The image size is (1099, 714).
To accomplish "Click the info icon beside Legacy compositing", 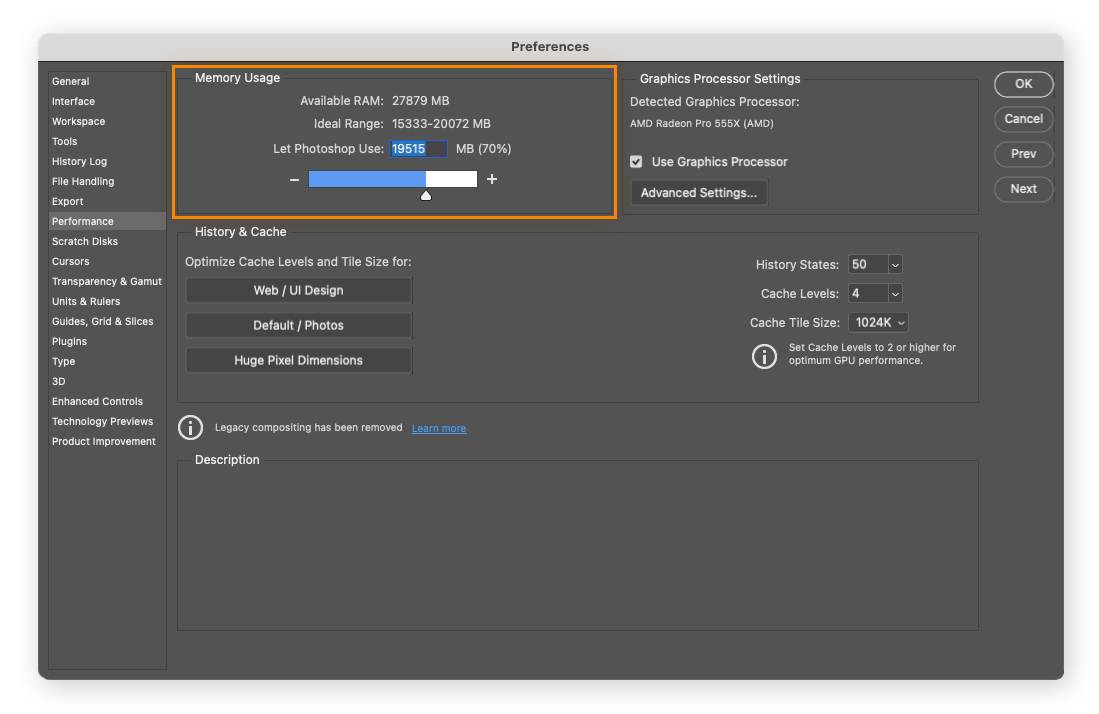I will (191, 427).
